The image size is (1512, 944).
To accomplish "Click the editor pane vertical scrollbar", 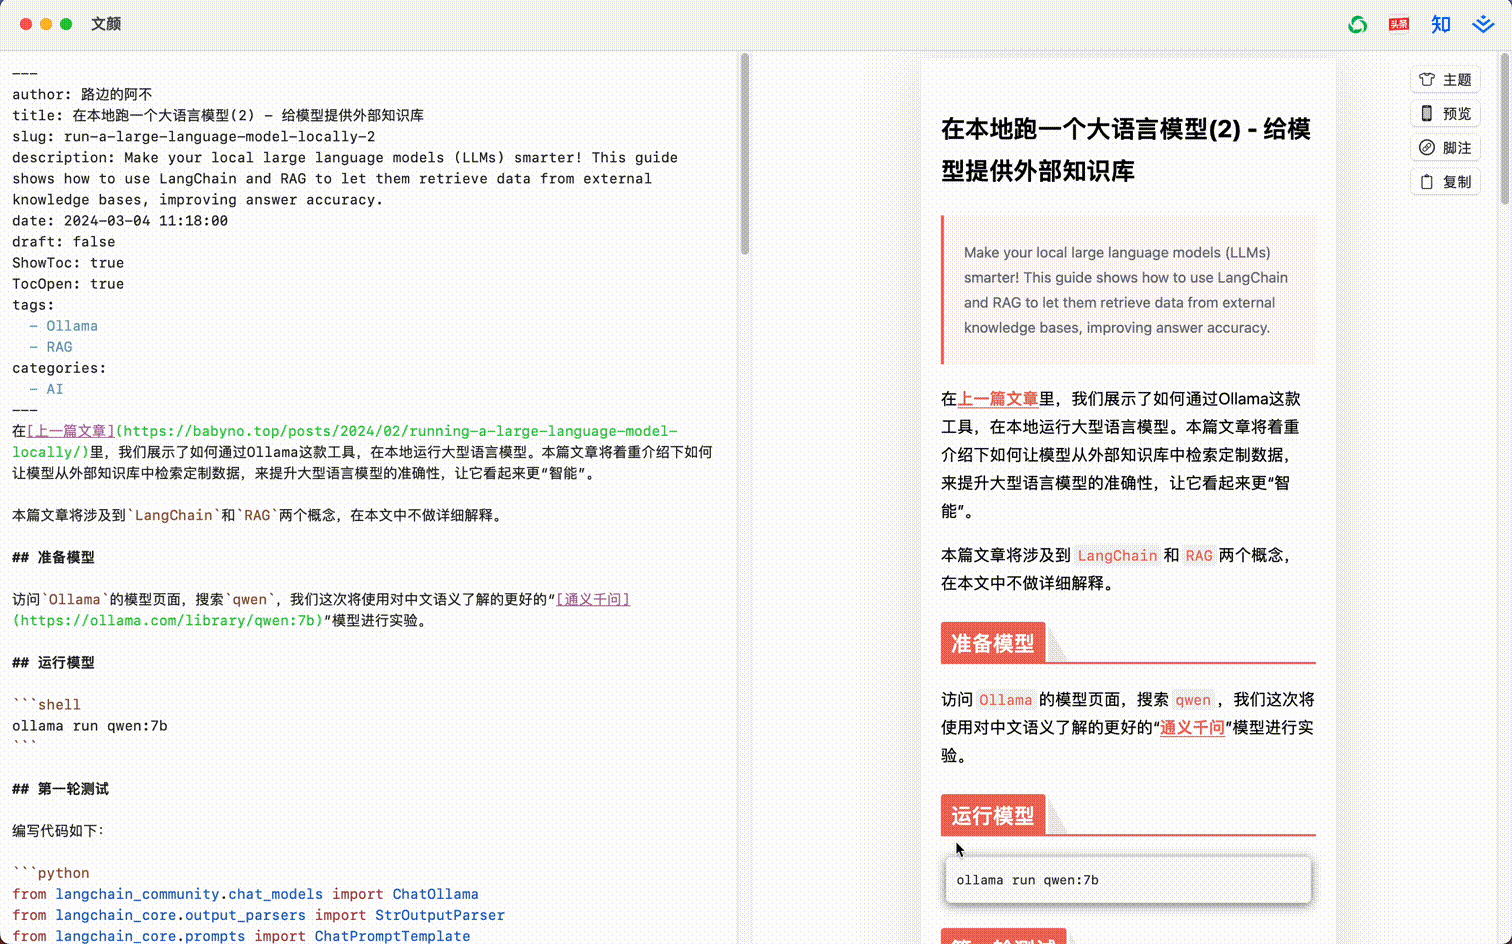I will click(744, 155).
